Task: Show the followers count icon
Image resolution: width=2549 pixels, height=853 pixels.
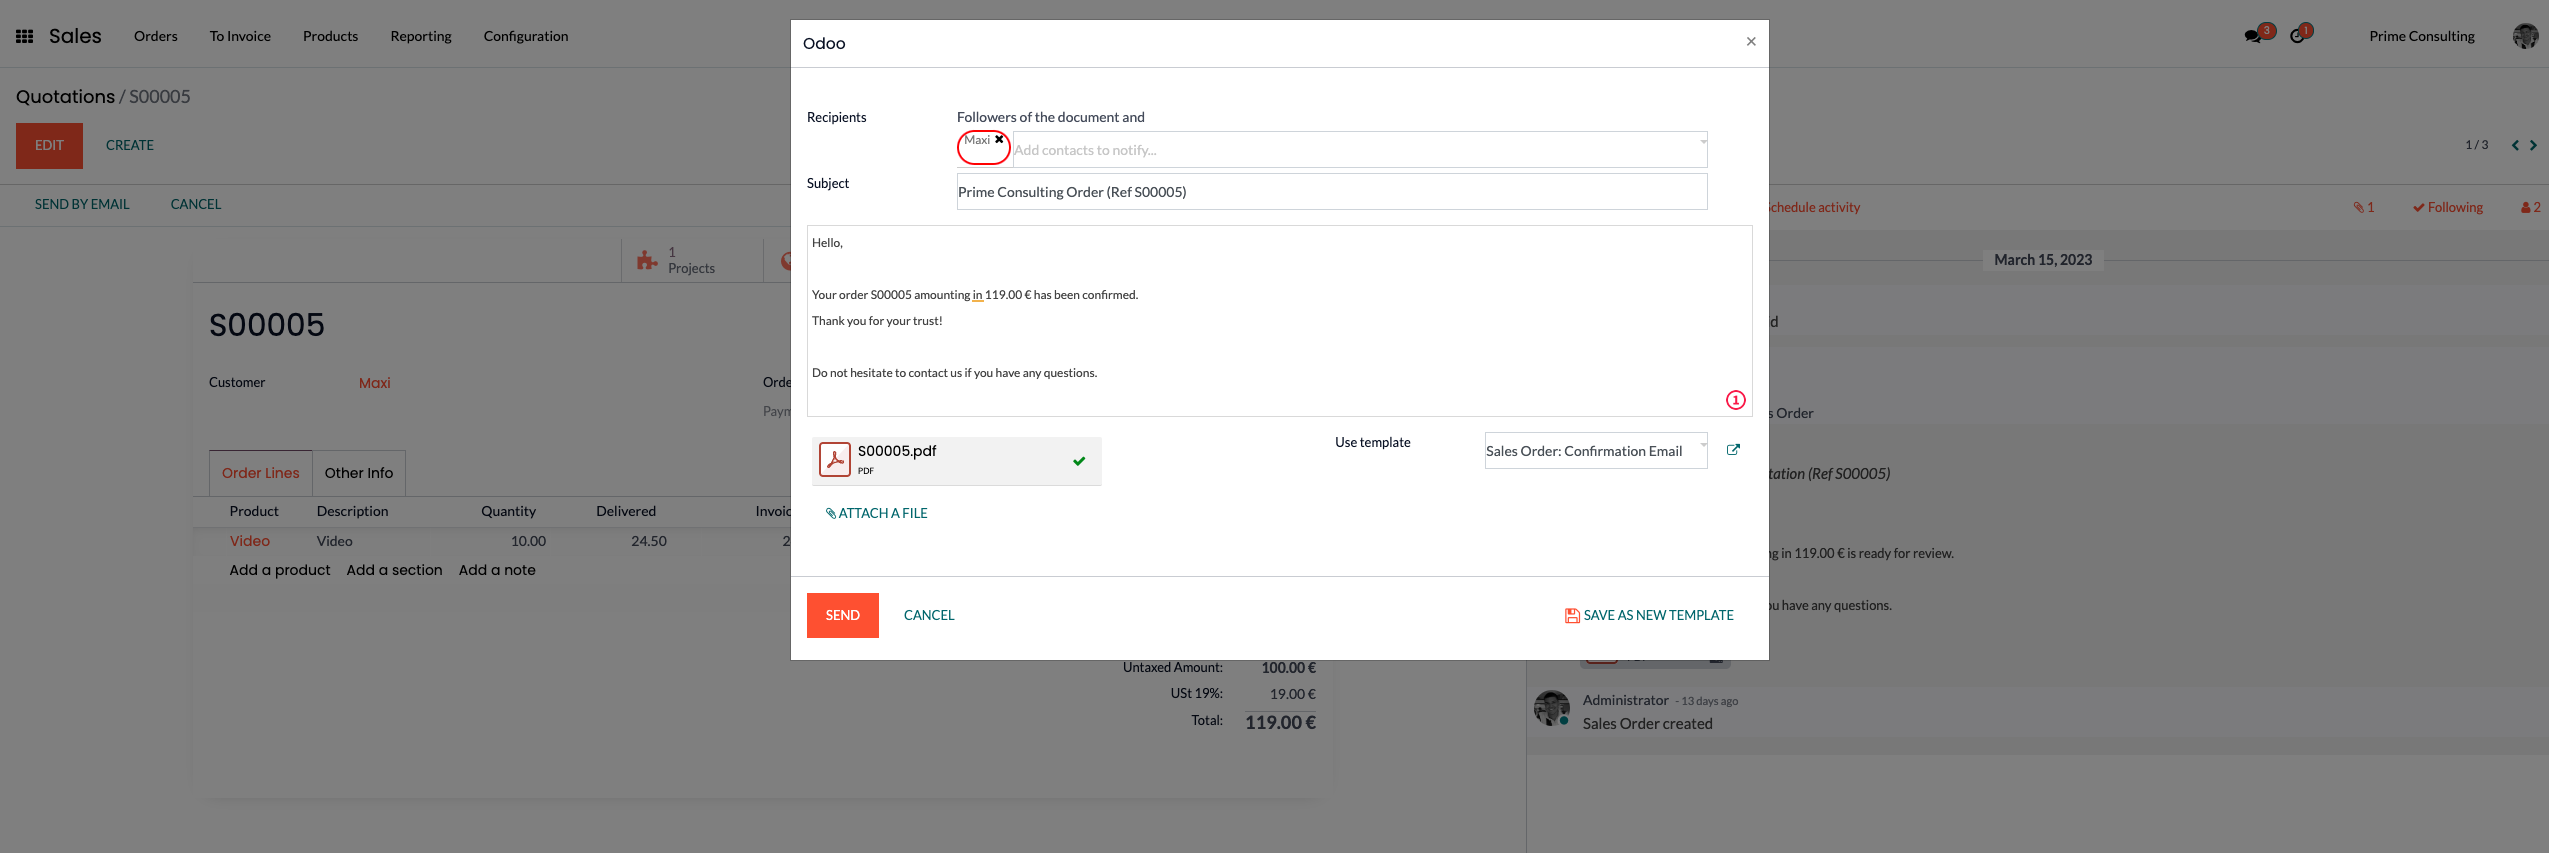Action: 2530,207
